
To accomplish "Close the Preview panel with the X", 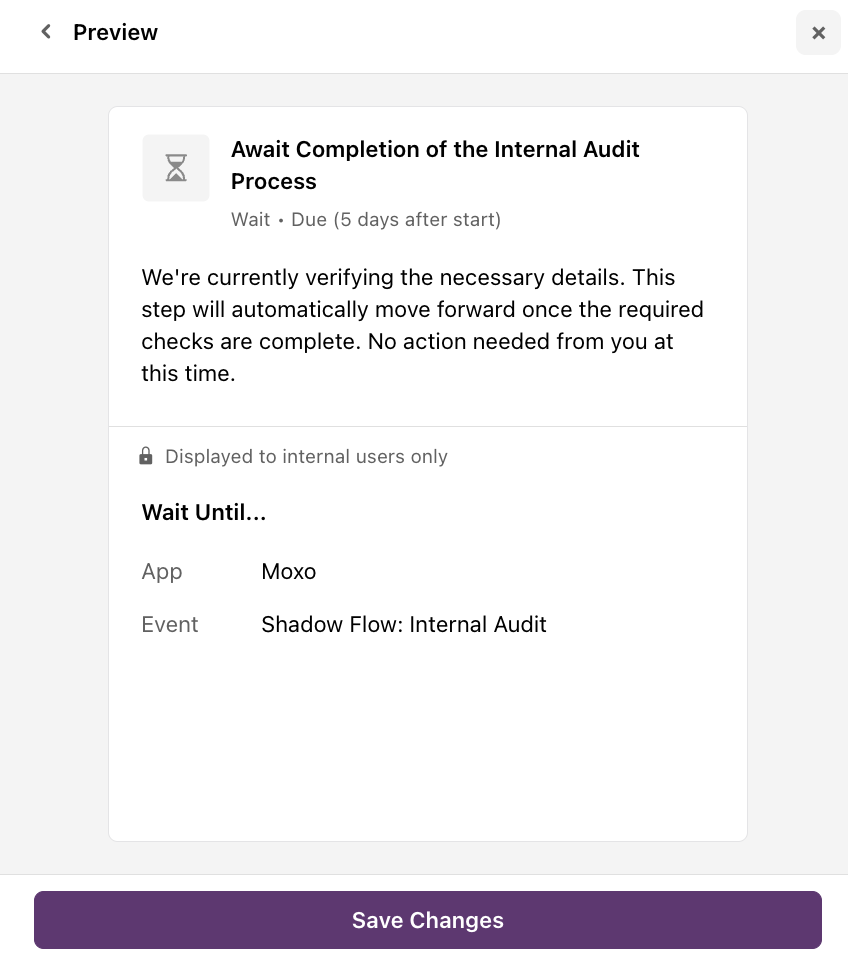I will pos(818,33).
